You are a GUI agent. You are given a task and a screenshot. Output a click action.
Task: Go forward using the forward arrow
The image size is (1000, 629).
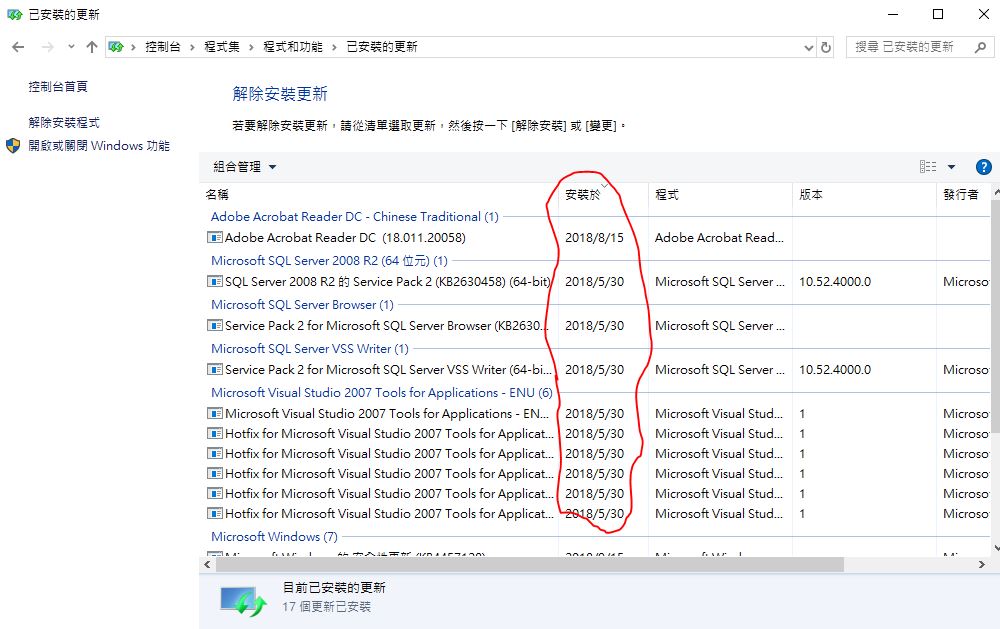[x=47, y=47]
